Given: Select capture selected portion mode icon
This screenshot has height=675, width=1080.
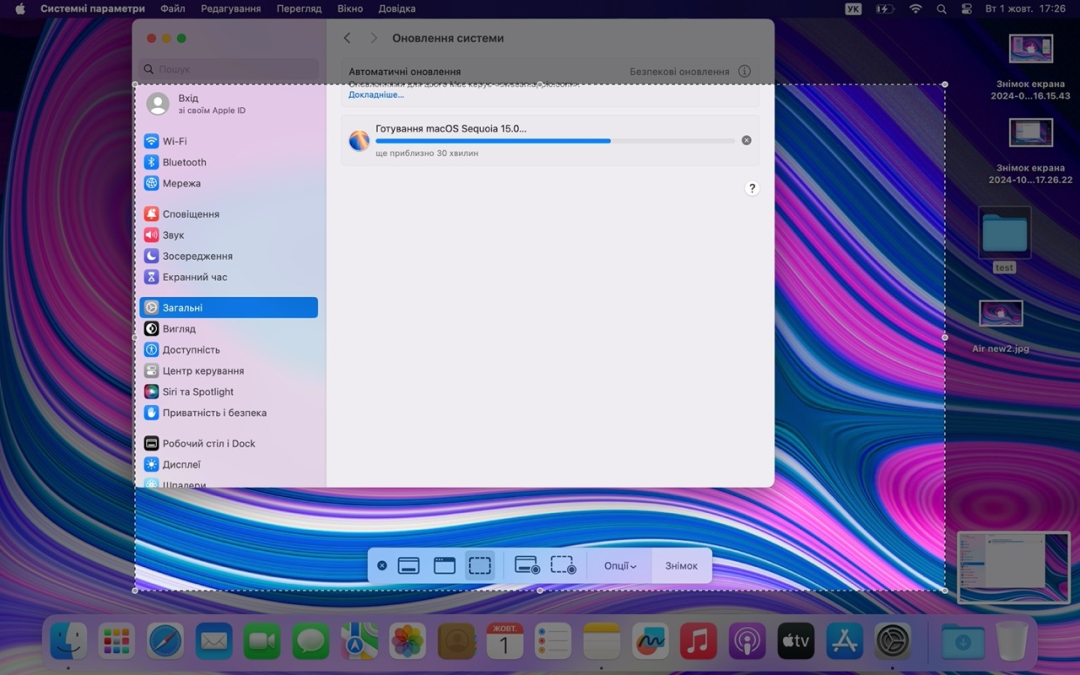Looking at the screenshot, I should [480, 565].
